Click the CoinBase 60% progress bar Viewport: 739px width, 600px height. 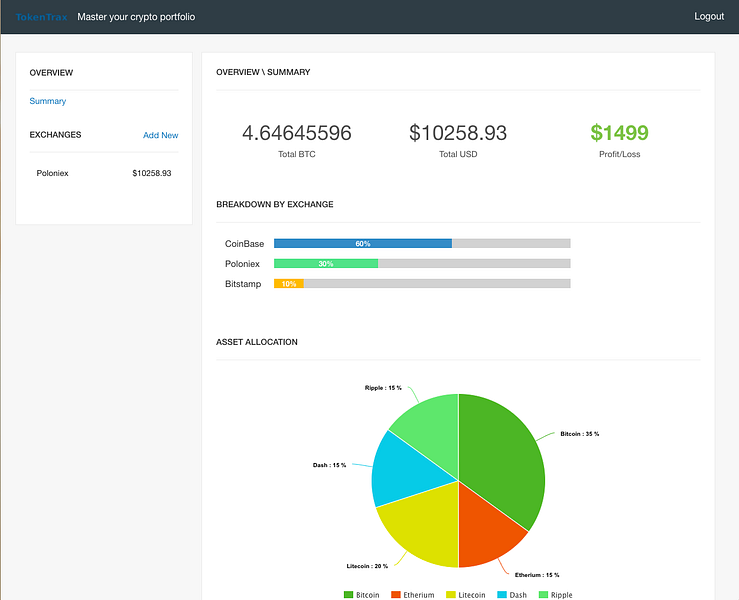[x=422, y=244]
